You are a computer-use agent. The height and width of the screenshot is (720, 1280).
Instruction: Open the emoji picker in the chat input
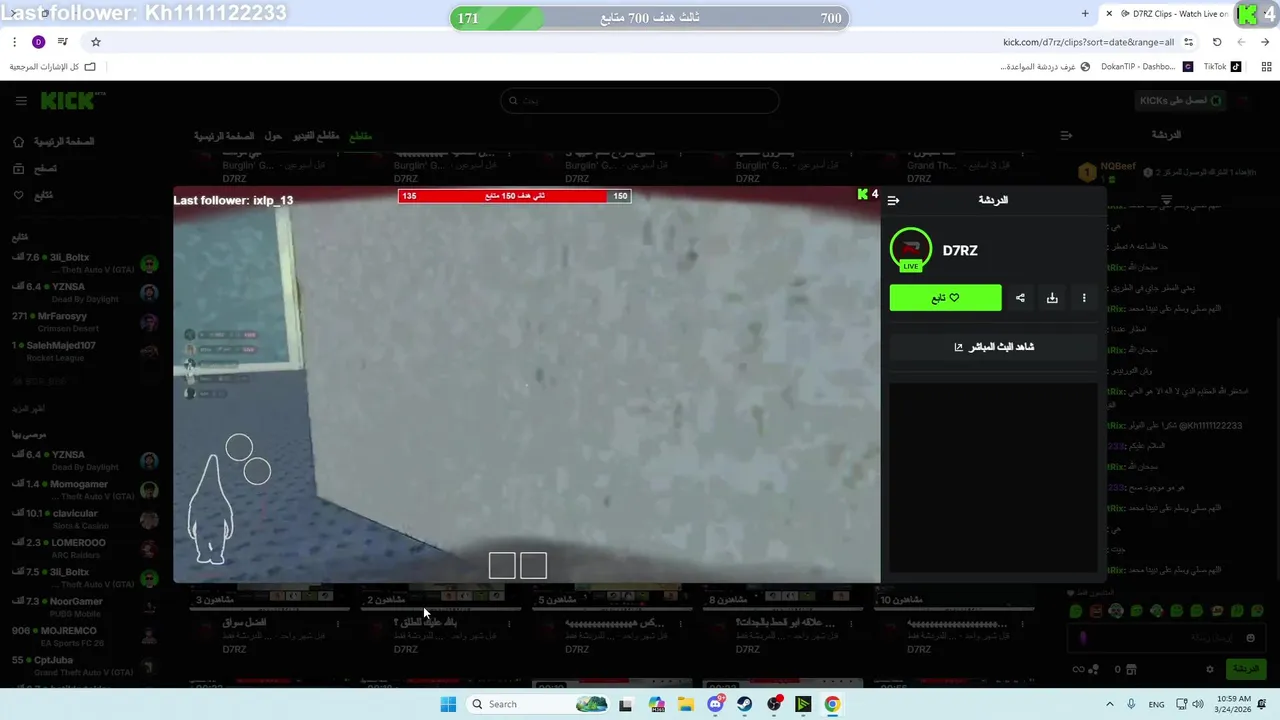click(1250, 638)
